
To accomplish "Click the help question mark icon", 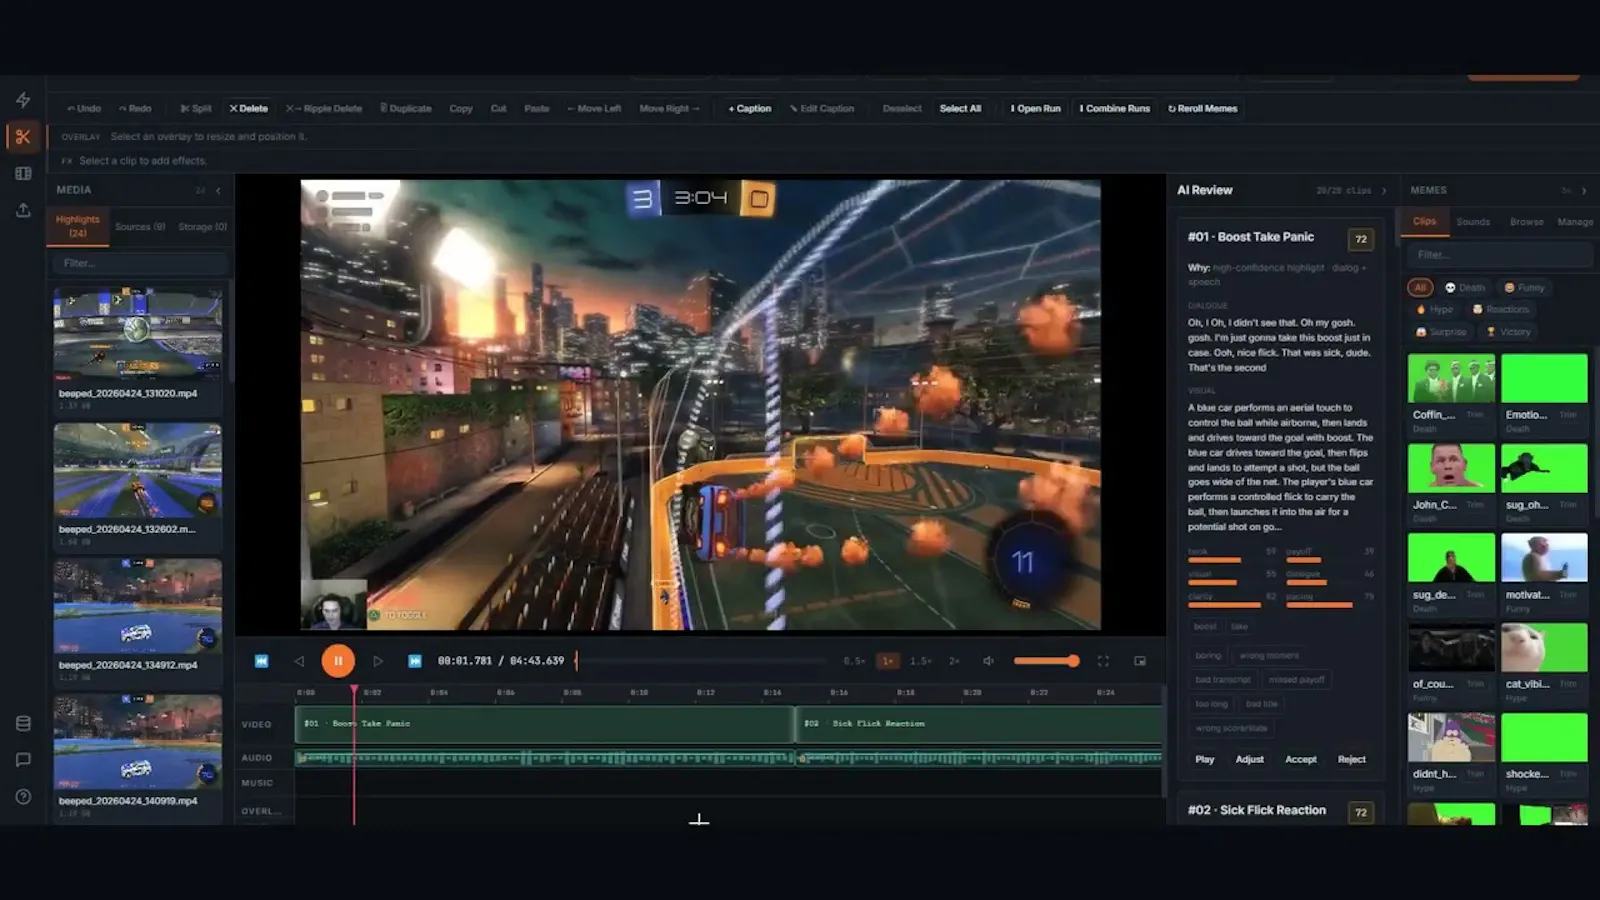I will click(x=23, y=797).
